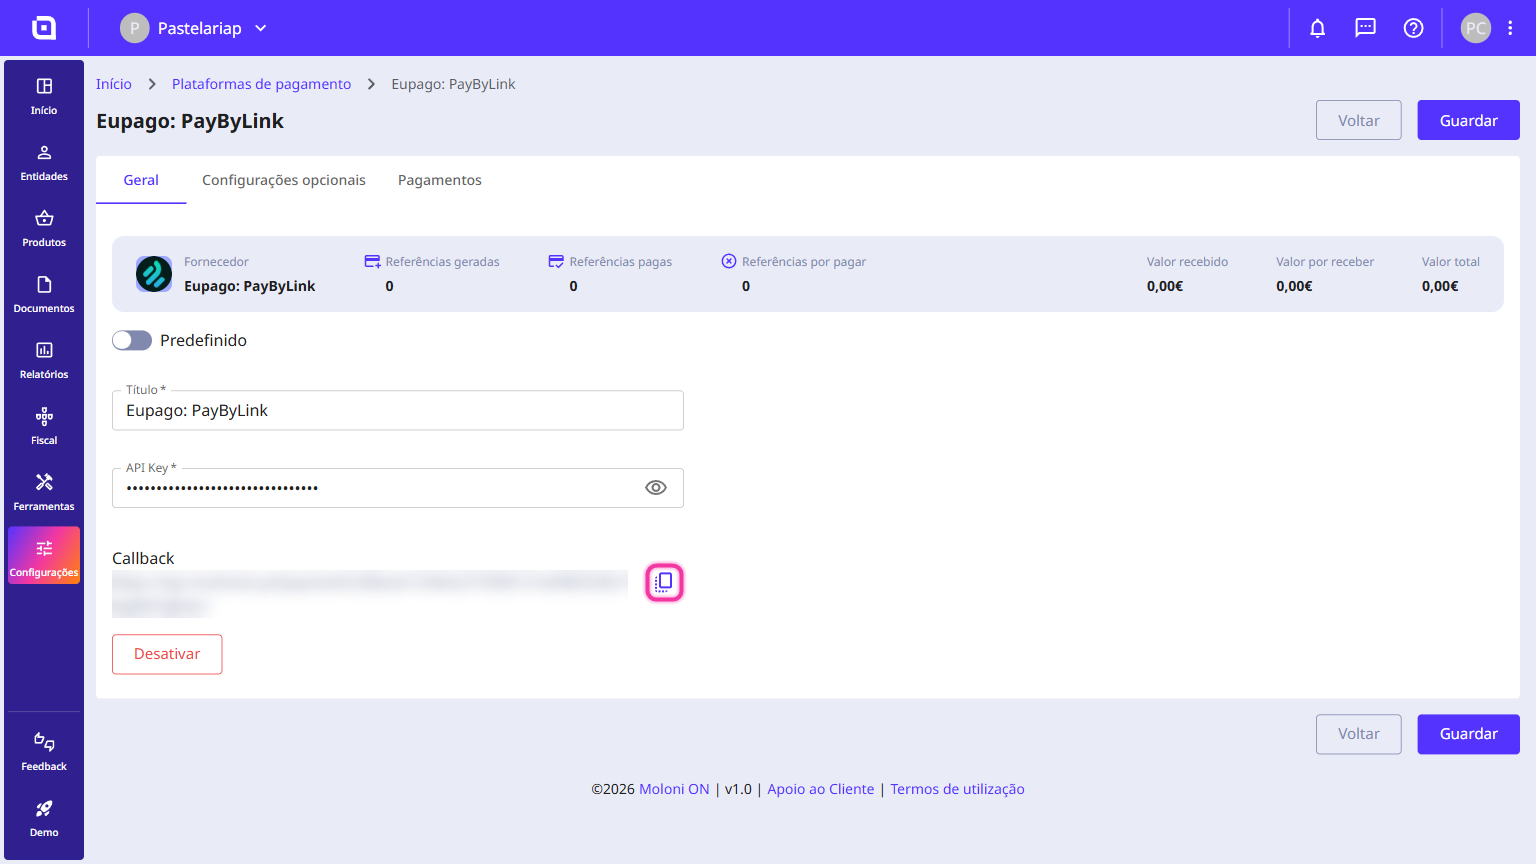Open the Apoio ao Cliente link
The height and width of the screenshot is (864, 1536).
(821, 789)
